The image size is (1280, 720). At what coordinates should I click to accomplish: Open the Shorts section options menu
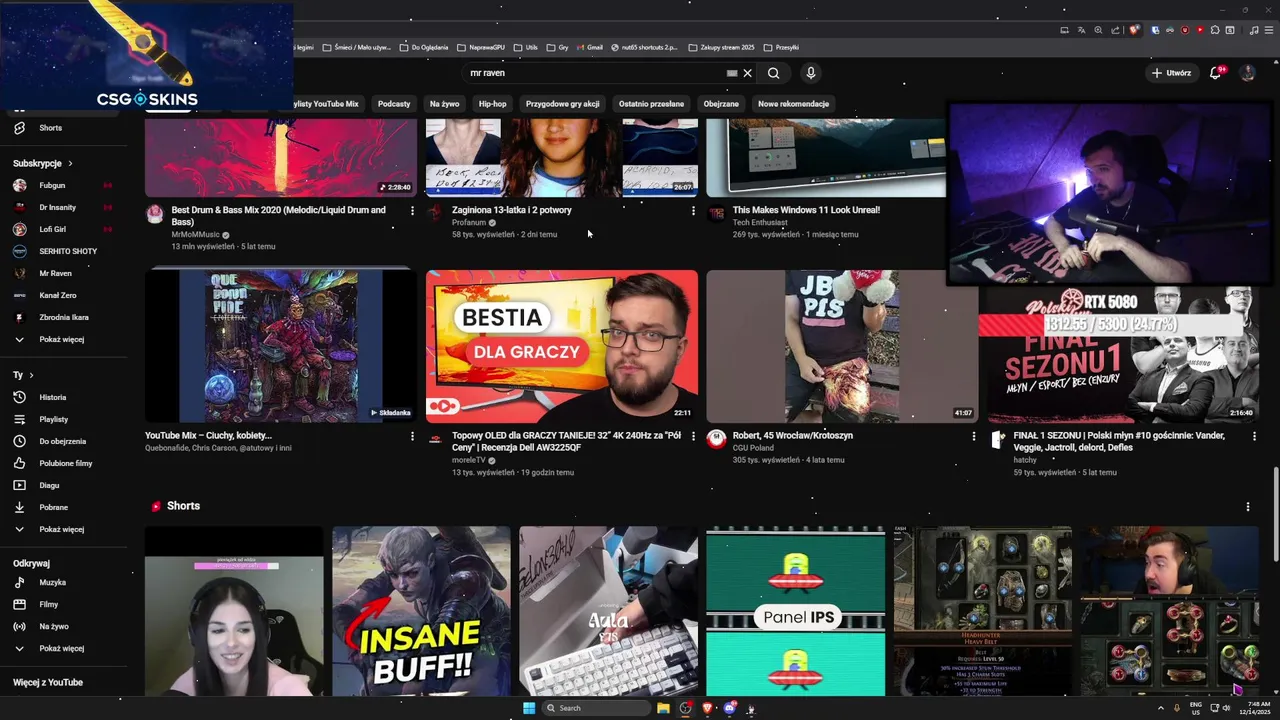click(1247, 507)
